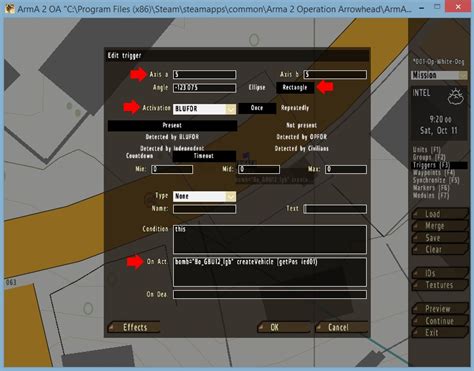Select Detected by Civilians option
Viewport: 474px width, 371px height.
302,148
